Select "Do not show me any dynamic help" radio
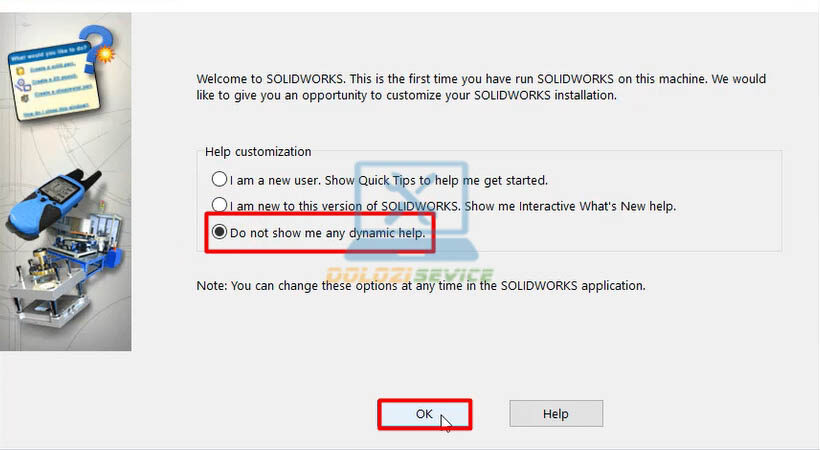 pyautogui.click(x=219, y=232)
